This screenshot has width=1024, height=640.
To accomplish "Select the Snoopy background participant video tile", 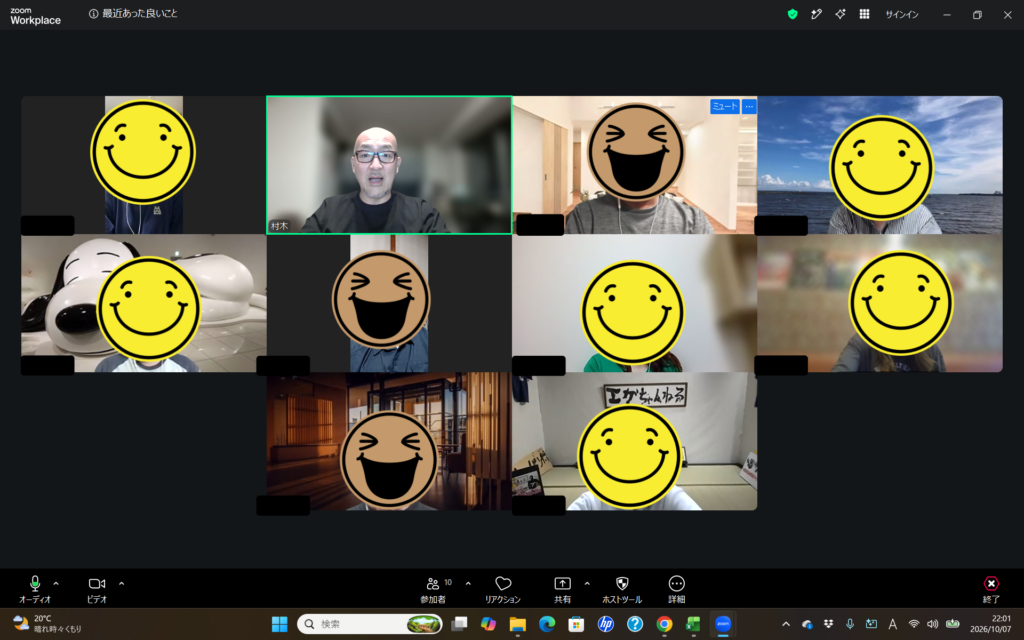I will point(144,304).
